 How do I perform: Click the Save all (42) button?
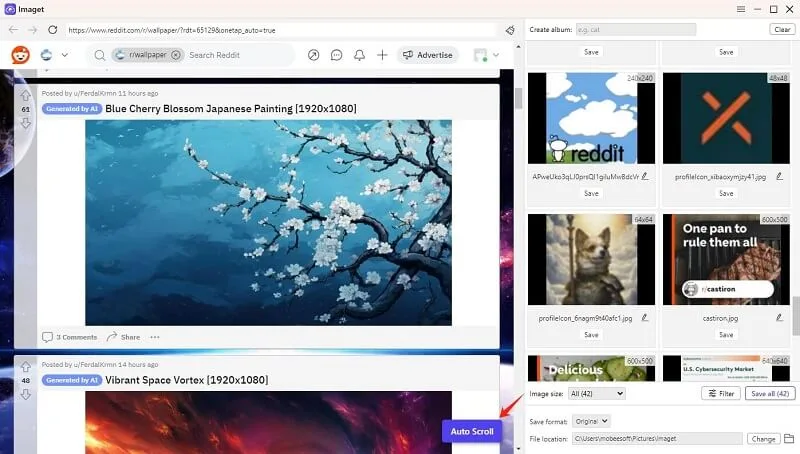(770, 394)
